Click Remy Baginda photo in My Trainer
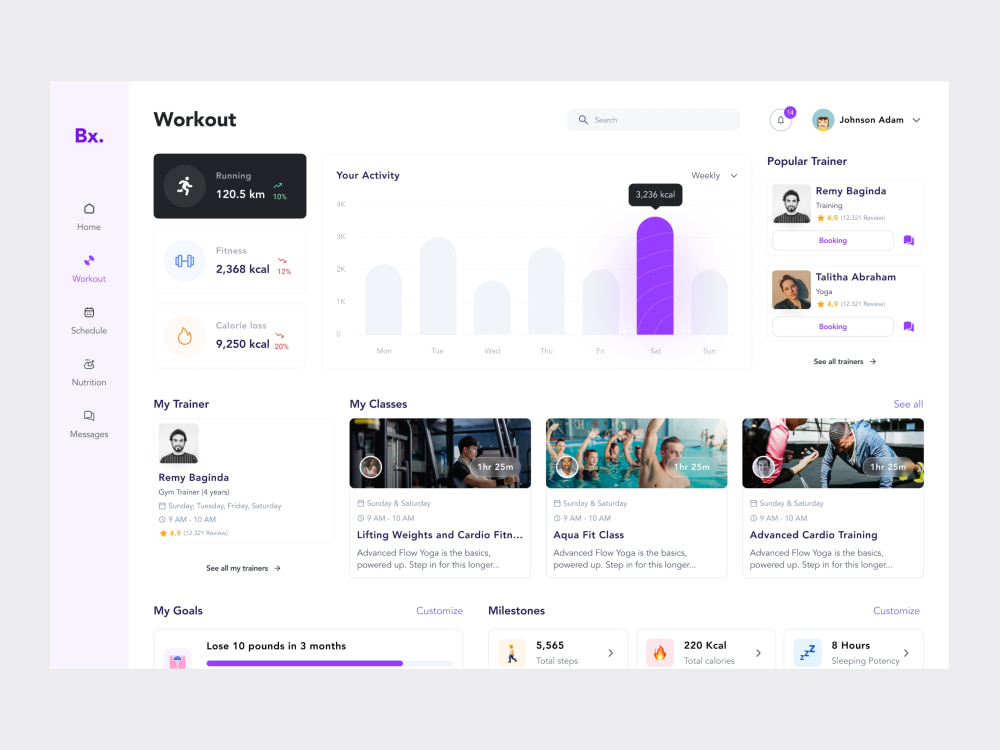 click(x=179, y=443)
